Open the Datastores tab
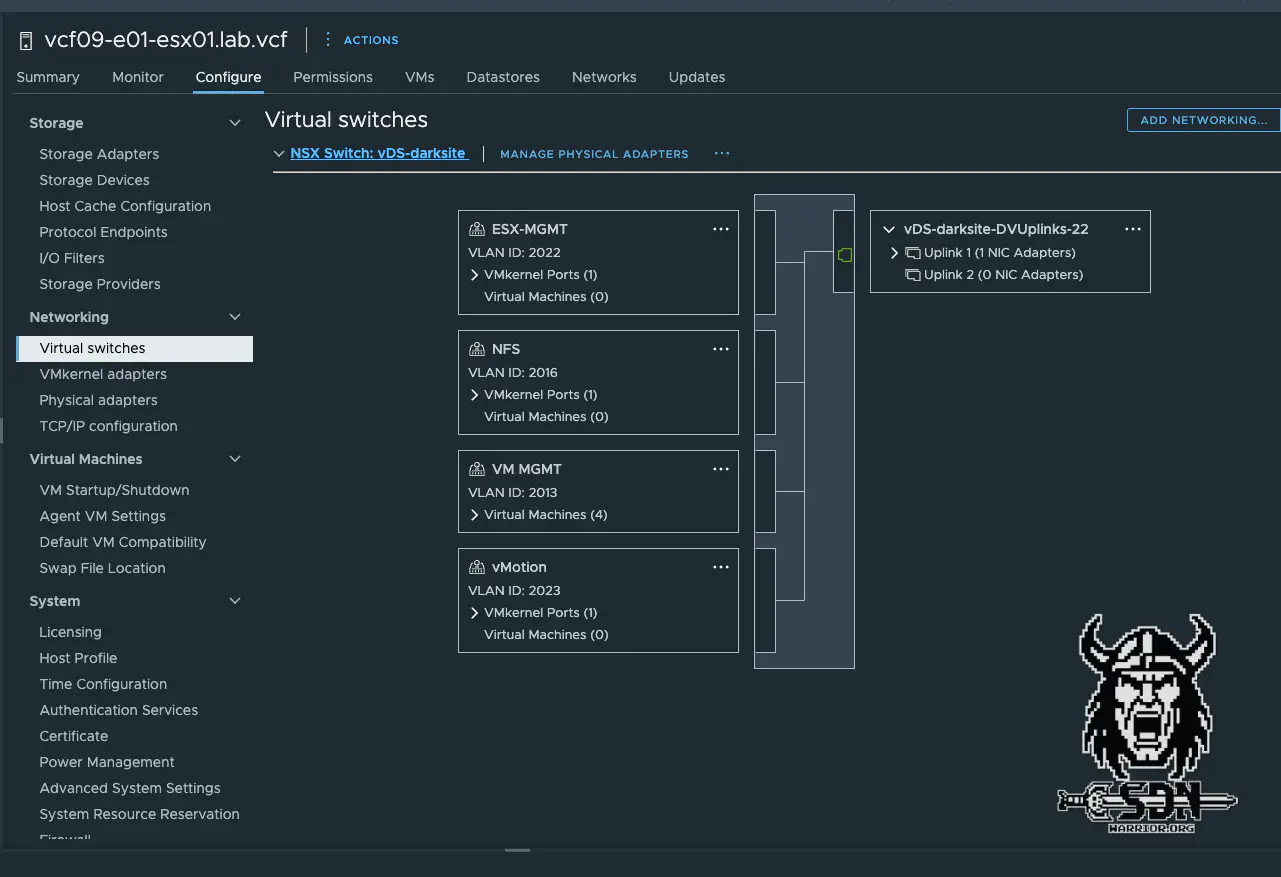This screenshot has height=877, width=1281. point(502,77)
